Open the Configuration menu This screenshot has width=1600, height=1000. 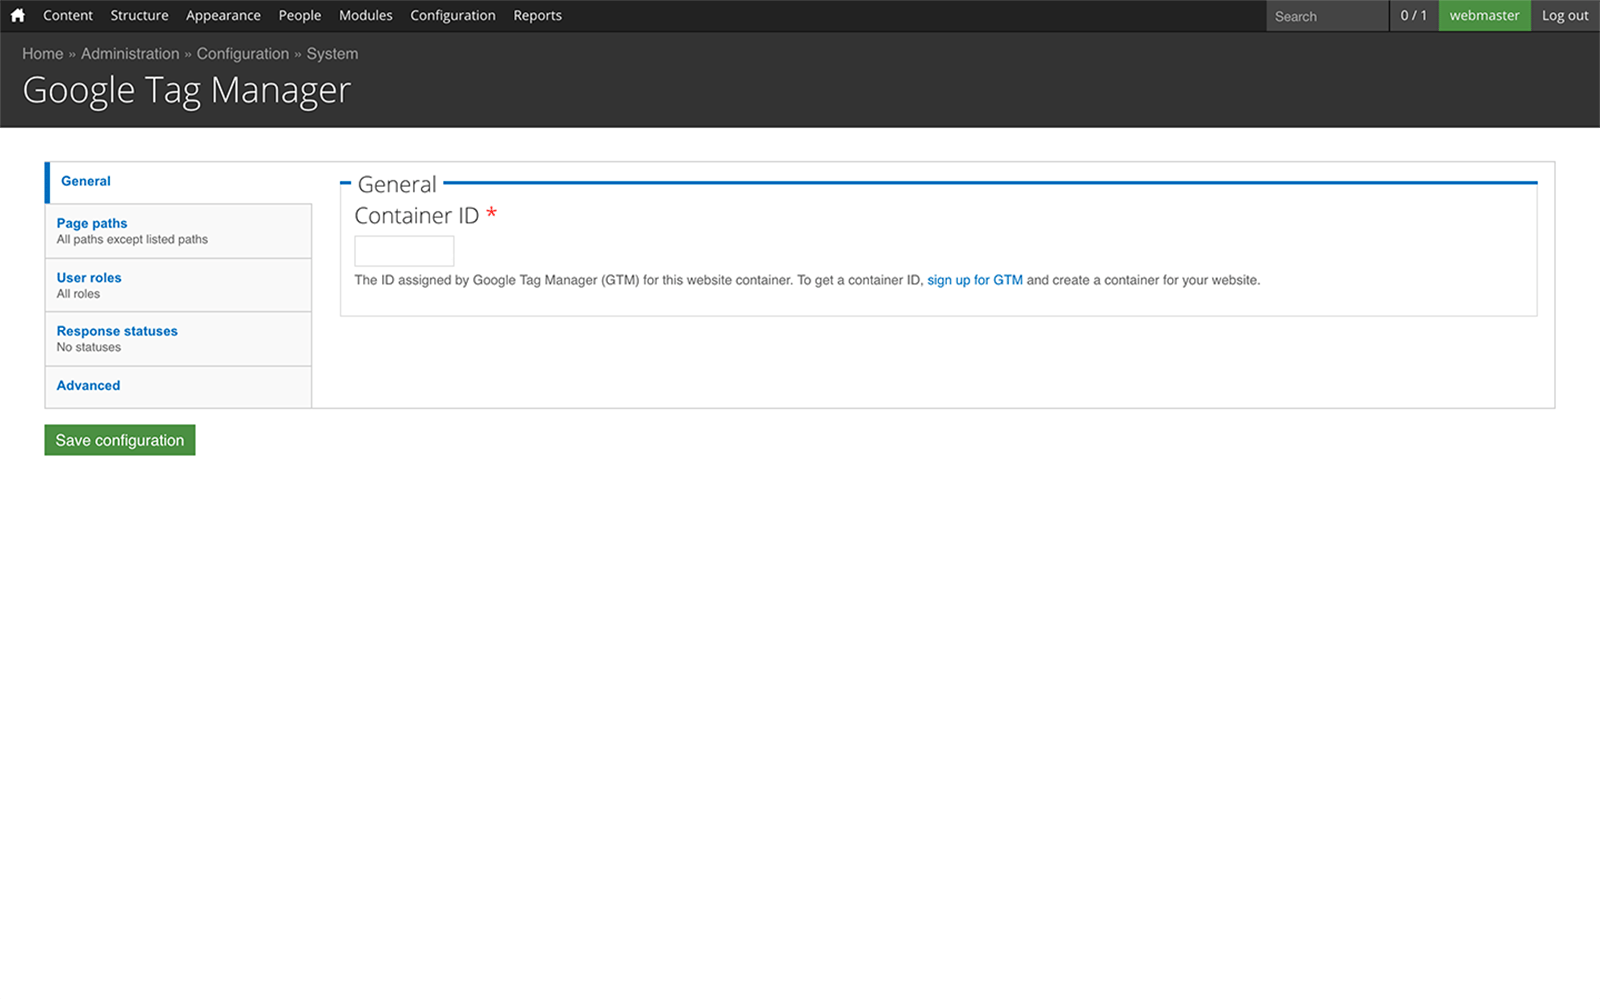click(453, 15)
